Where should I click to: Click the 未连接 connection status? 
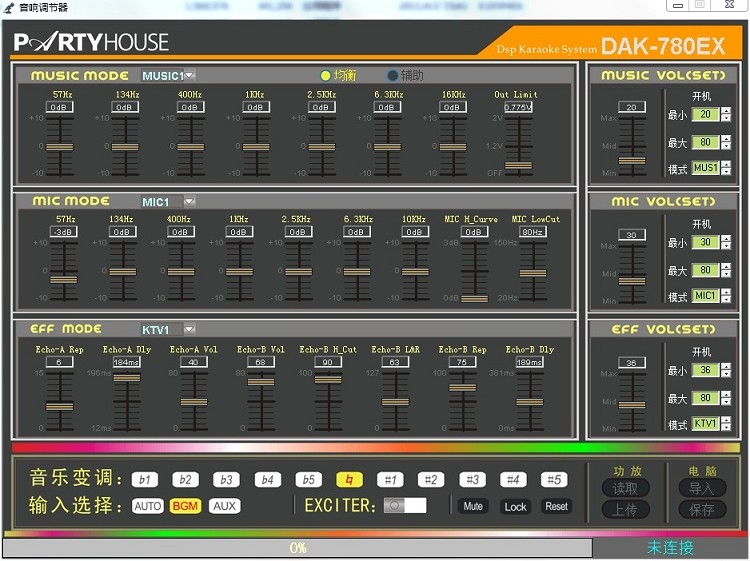pyautogui.click(x=670, y=548)
